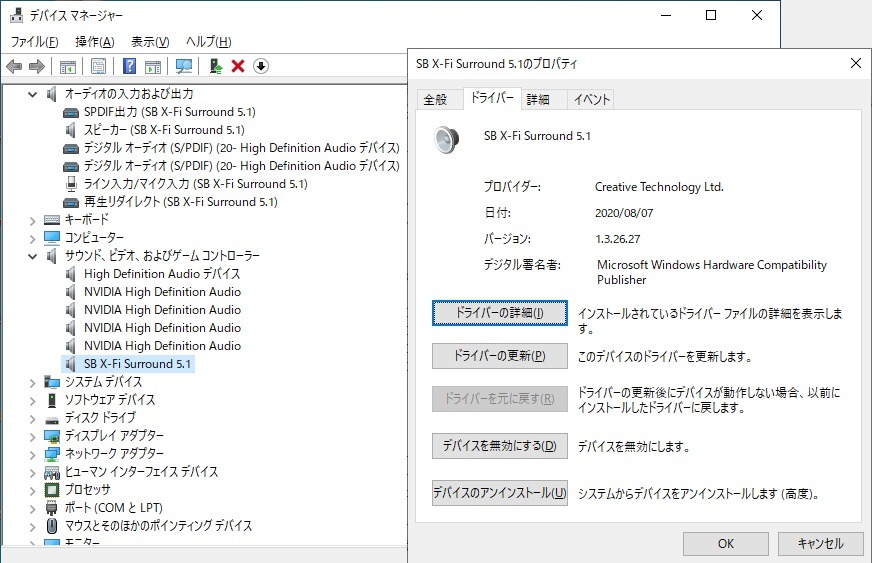Click デバイスを無効にする(D) button
Screen dimensions: 872x563
click(x=499, y=446)
